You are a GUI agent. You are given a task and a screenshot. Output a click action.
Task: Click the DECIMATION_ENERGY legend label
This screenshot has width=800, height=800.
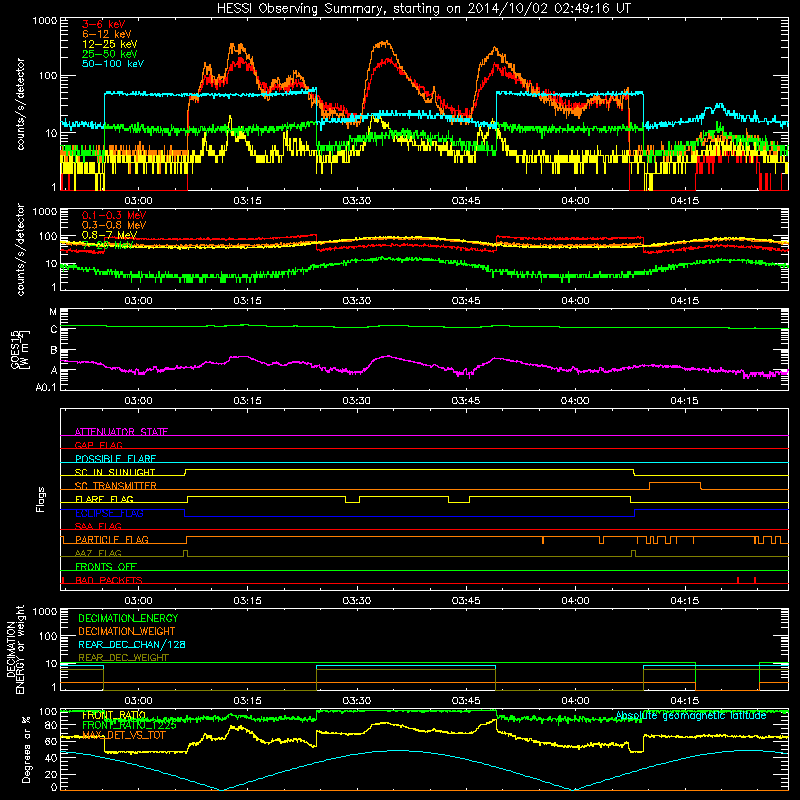128,618
